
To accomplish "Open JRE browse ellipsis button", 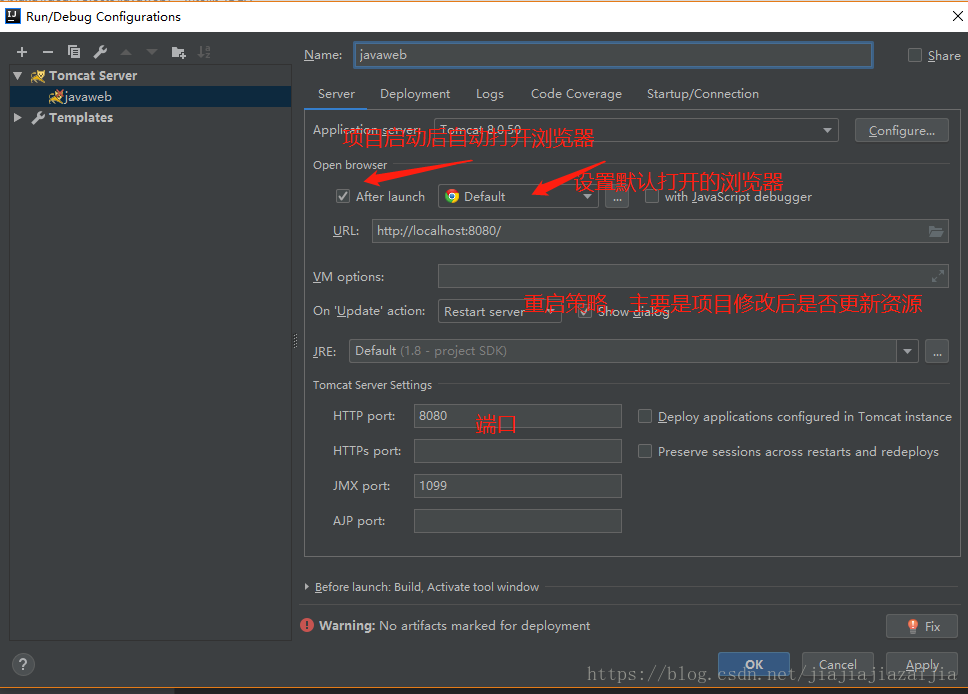I will pyautogui.click(x=937, y=351).
